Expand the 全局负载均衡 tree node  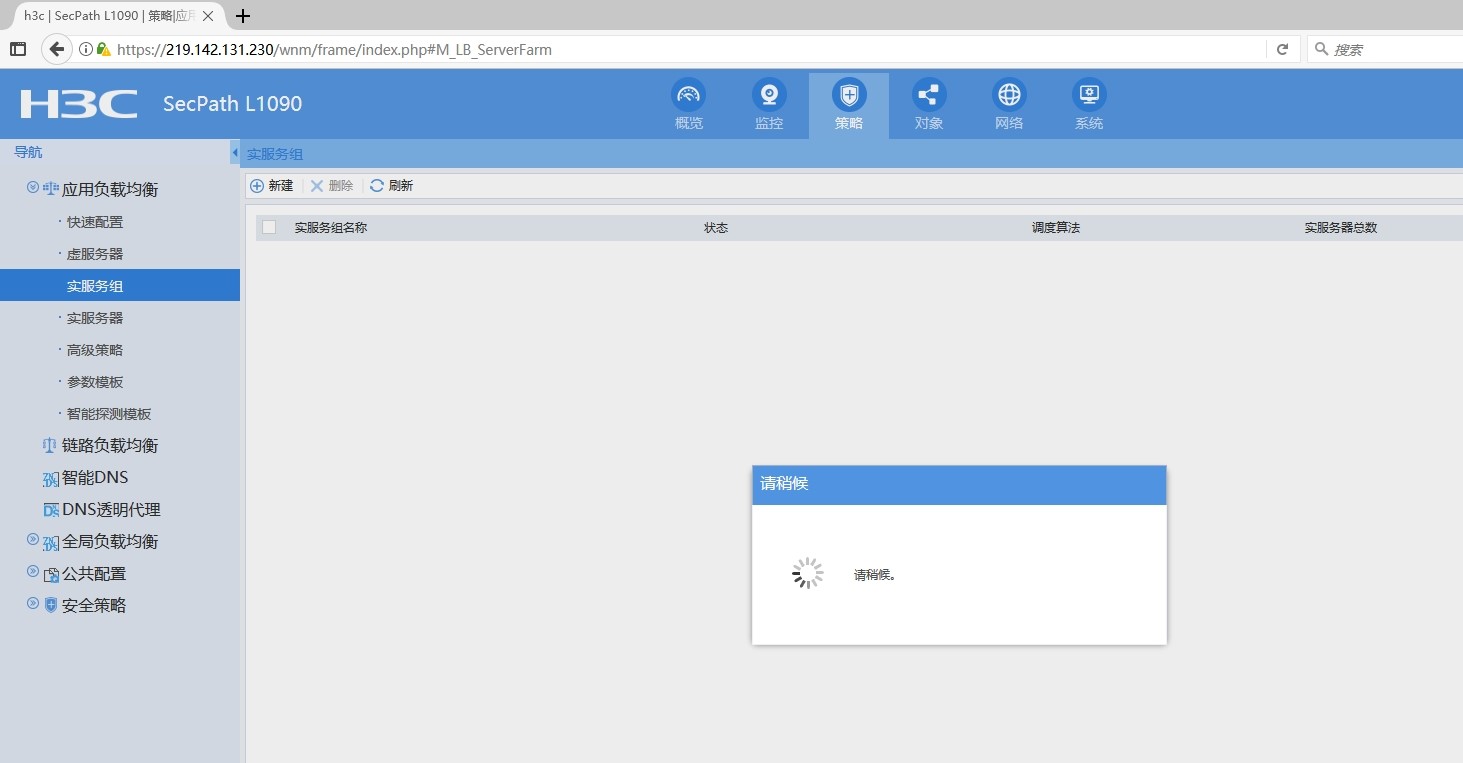click(x=33, y=540)
